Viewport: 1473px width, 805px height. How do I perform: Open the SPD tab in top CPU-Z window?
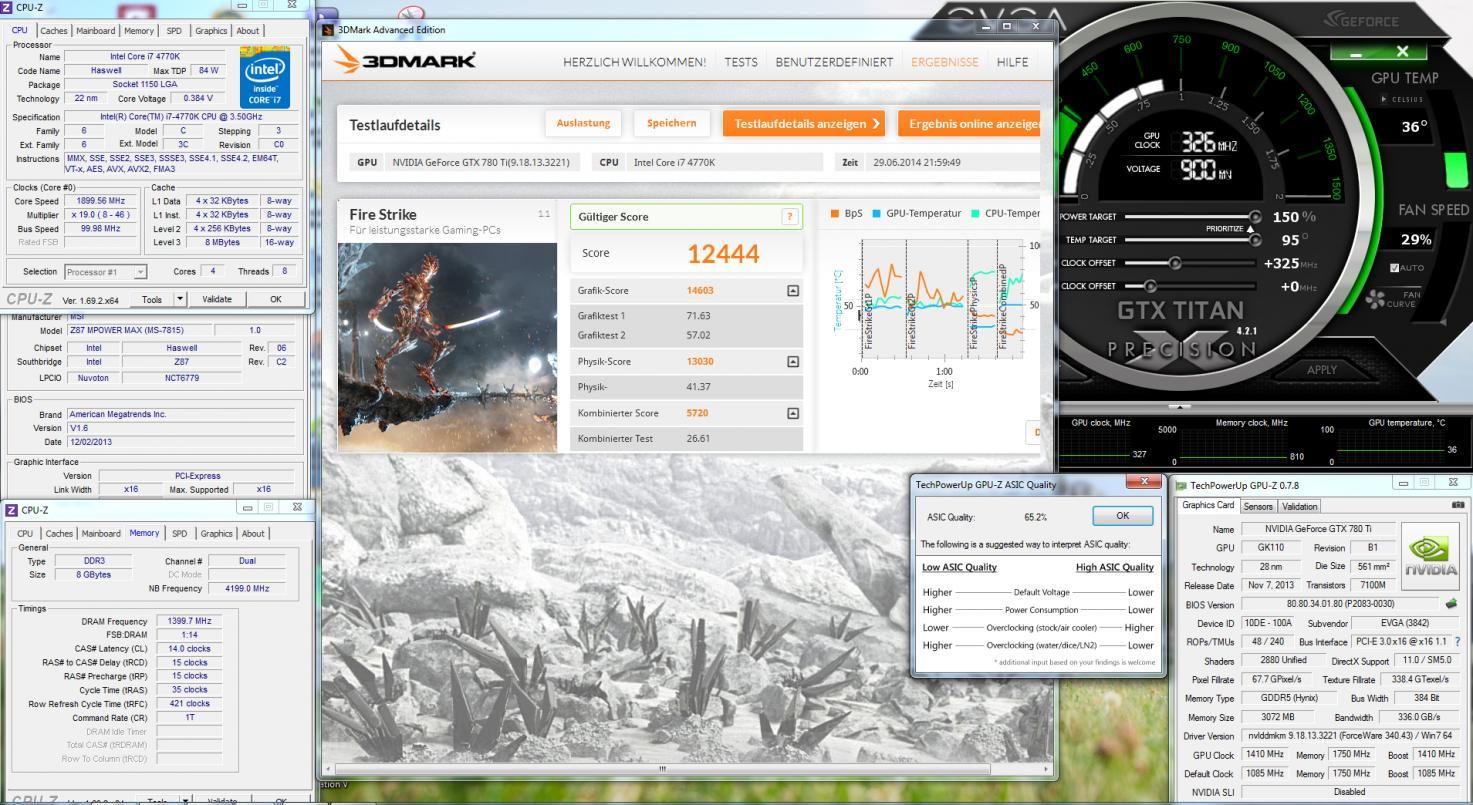[x=174, y=31]
